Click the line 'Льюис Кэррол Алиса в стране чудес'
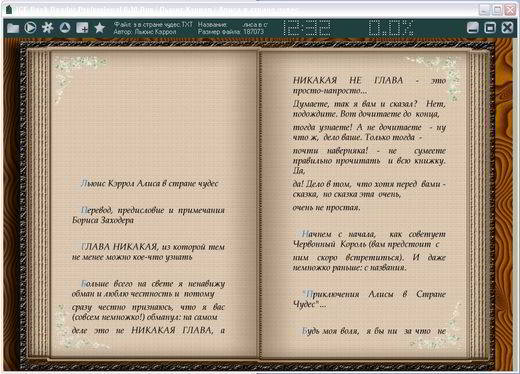Viewport: 520px width, 374px height. [149, 184]
